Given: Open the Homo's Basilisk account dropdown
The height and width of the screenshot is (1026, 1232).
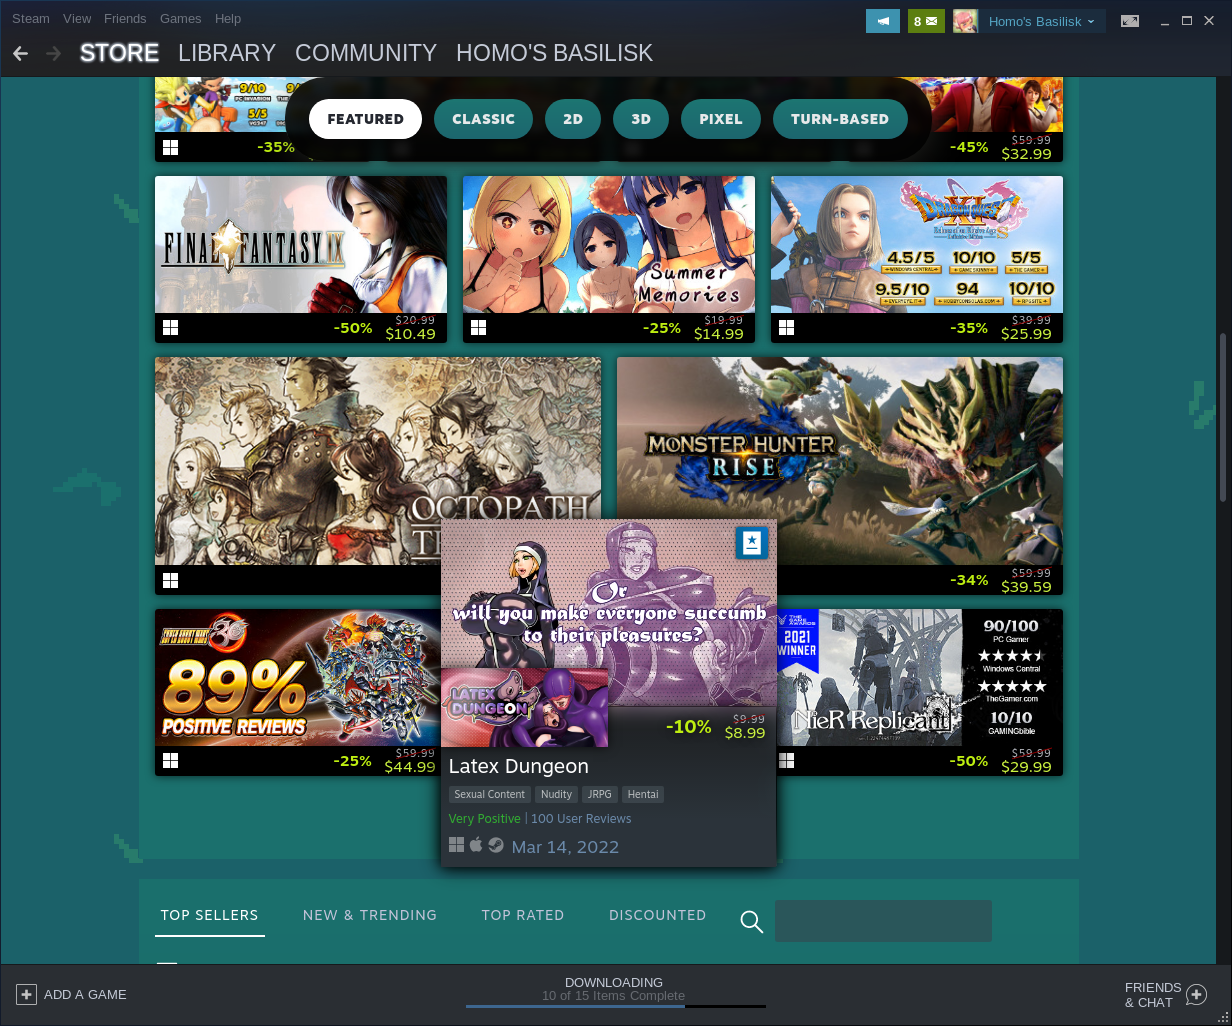Looking at the screenshot, I should [1041, 21].
